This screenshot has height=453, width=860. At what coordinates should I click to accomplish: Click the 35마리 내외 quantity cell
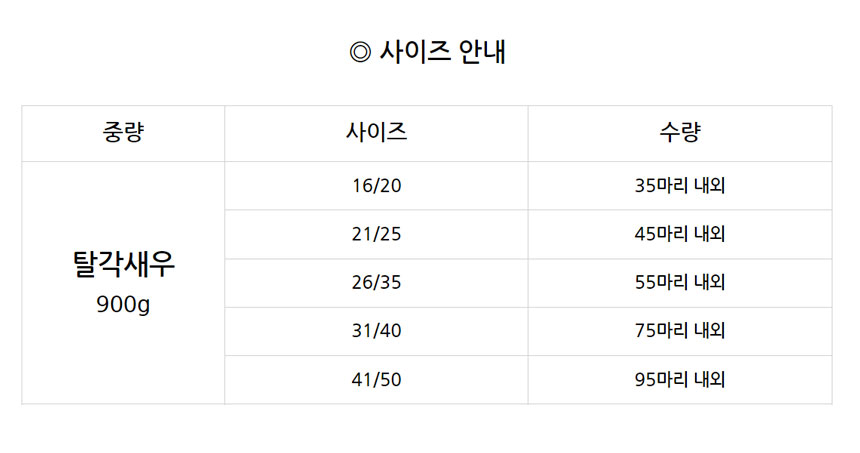[680, 185]
